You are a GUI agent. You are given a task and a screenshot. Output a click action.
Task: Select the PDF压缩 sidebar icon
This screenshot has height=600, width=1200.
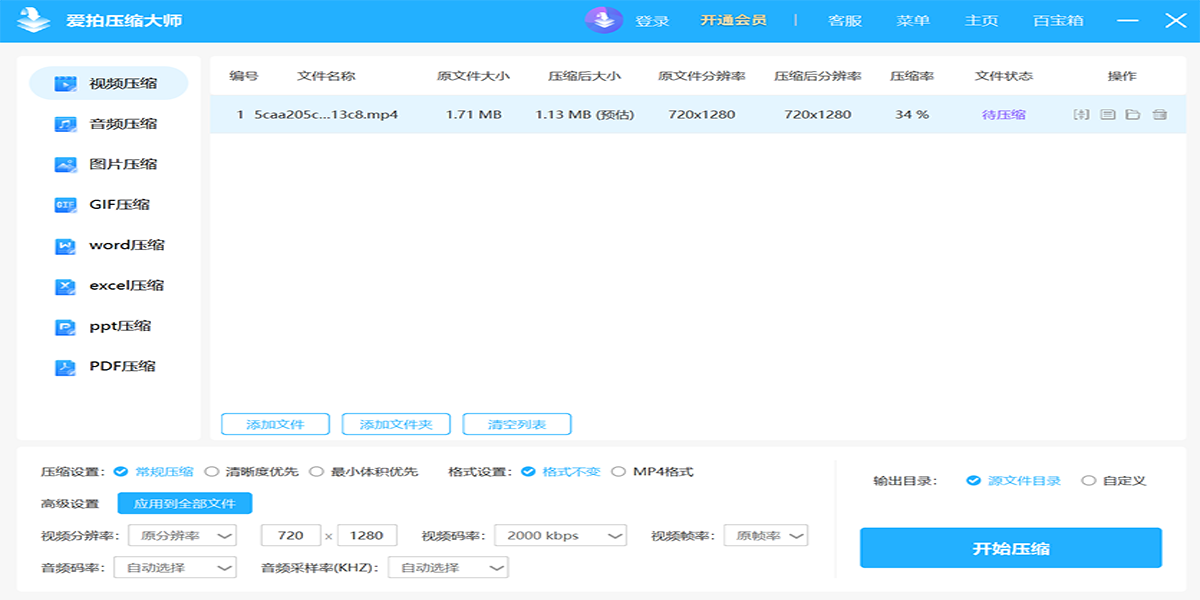[66, 367]
